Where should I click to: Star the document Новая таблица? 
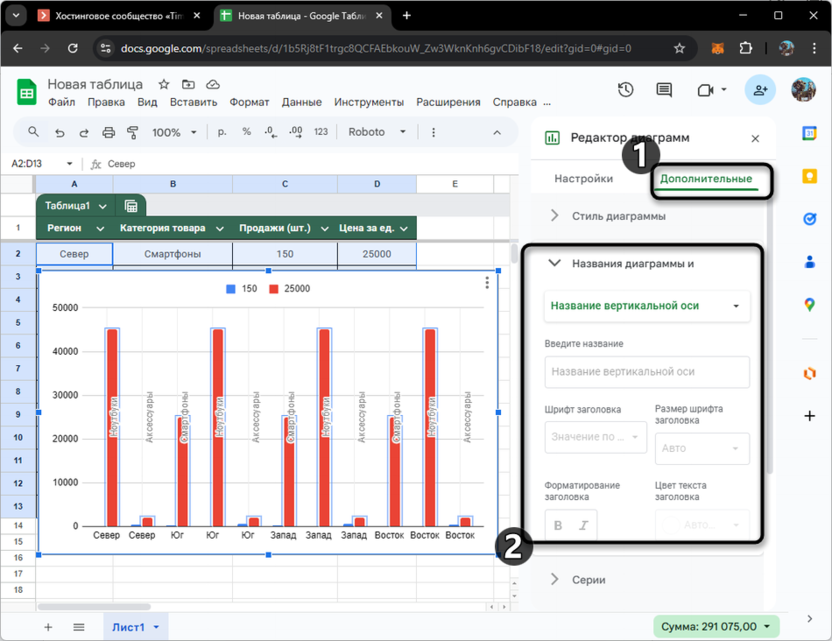164,85
